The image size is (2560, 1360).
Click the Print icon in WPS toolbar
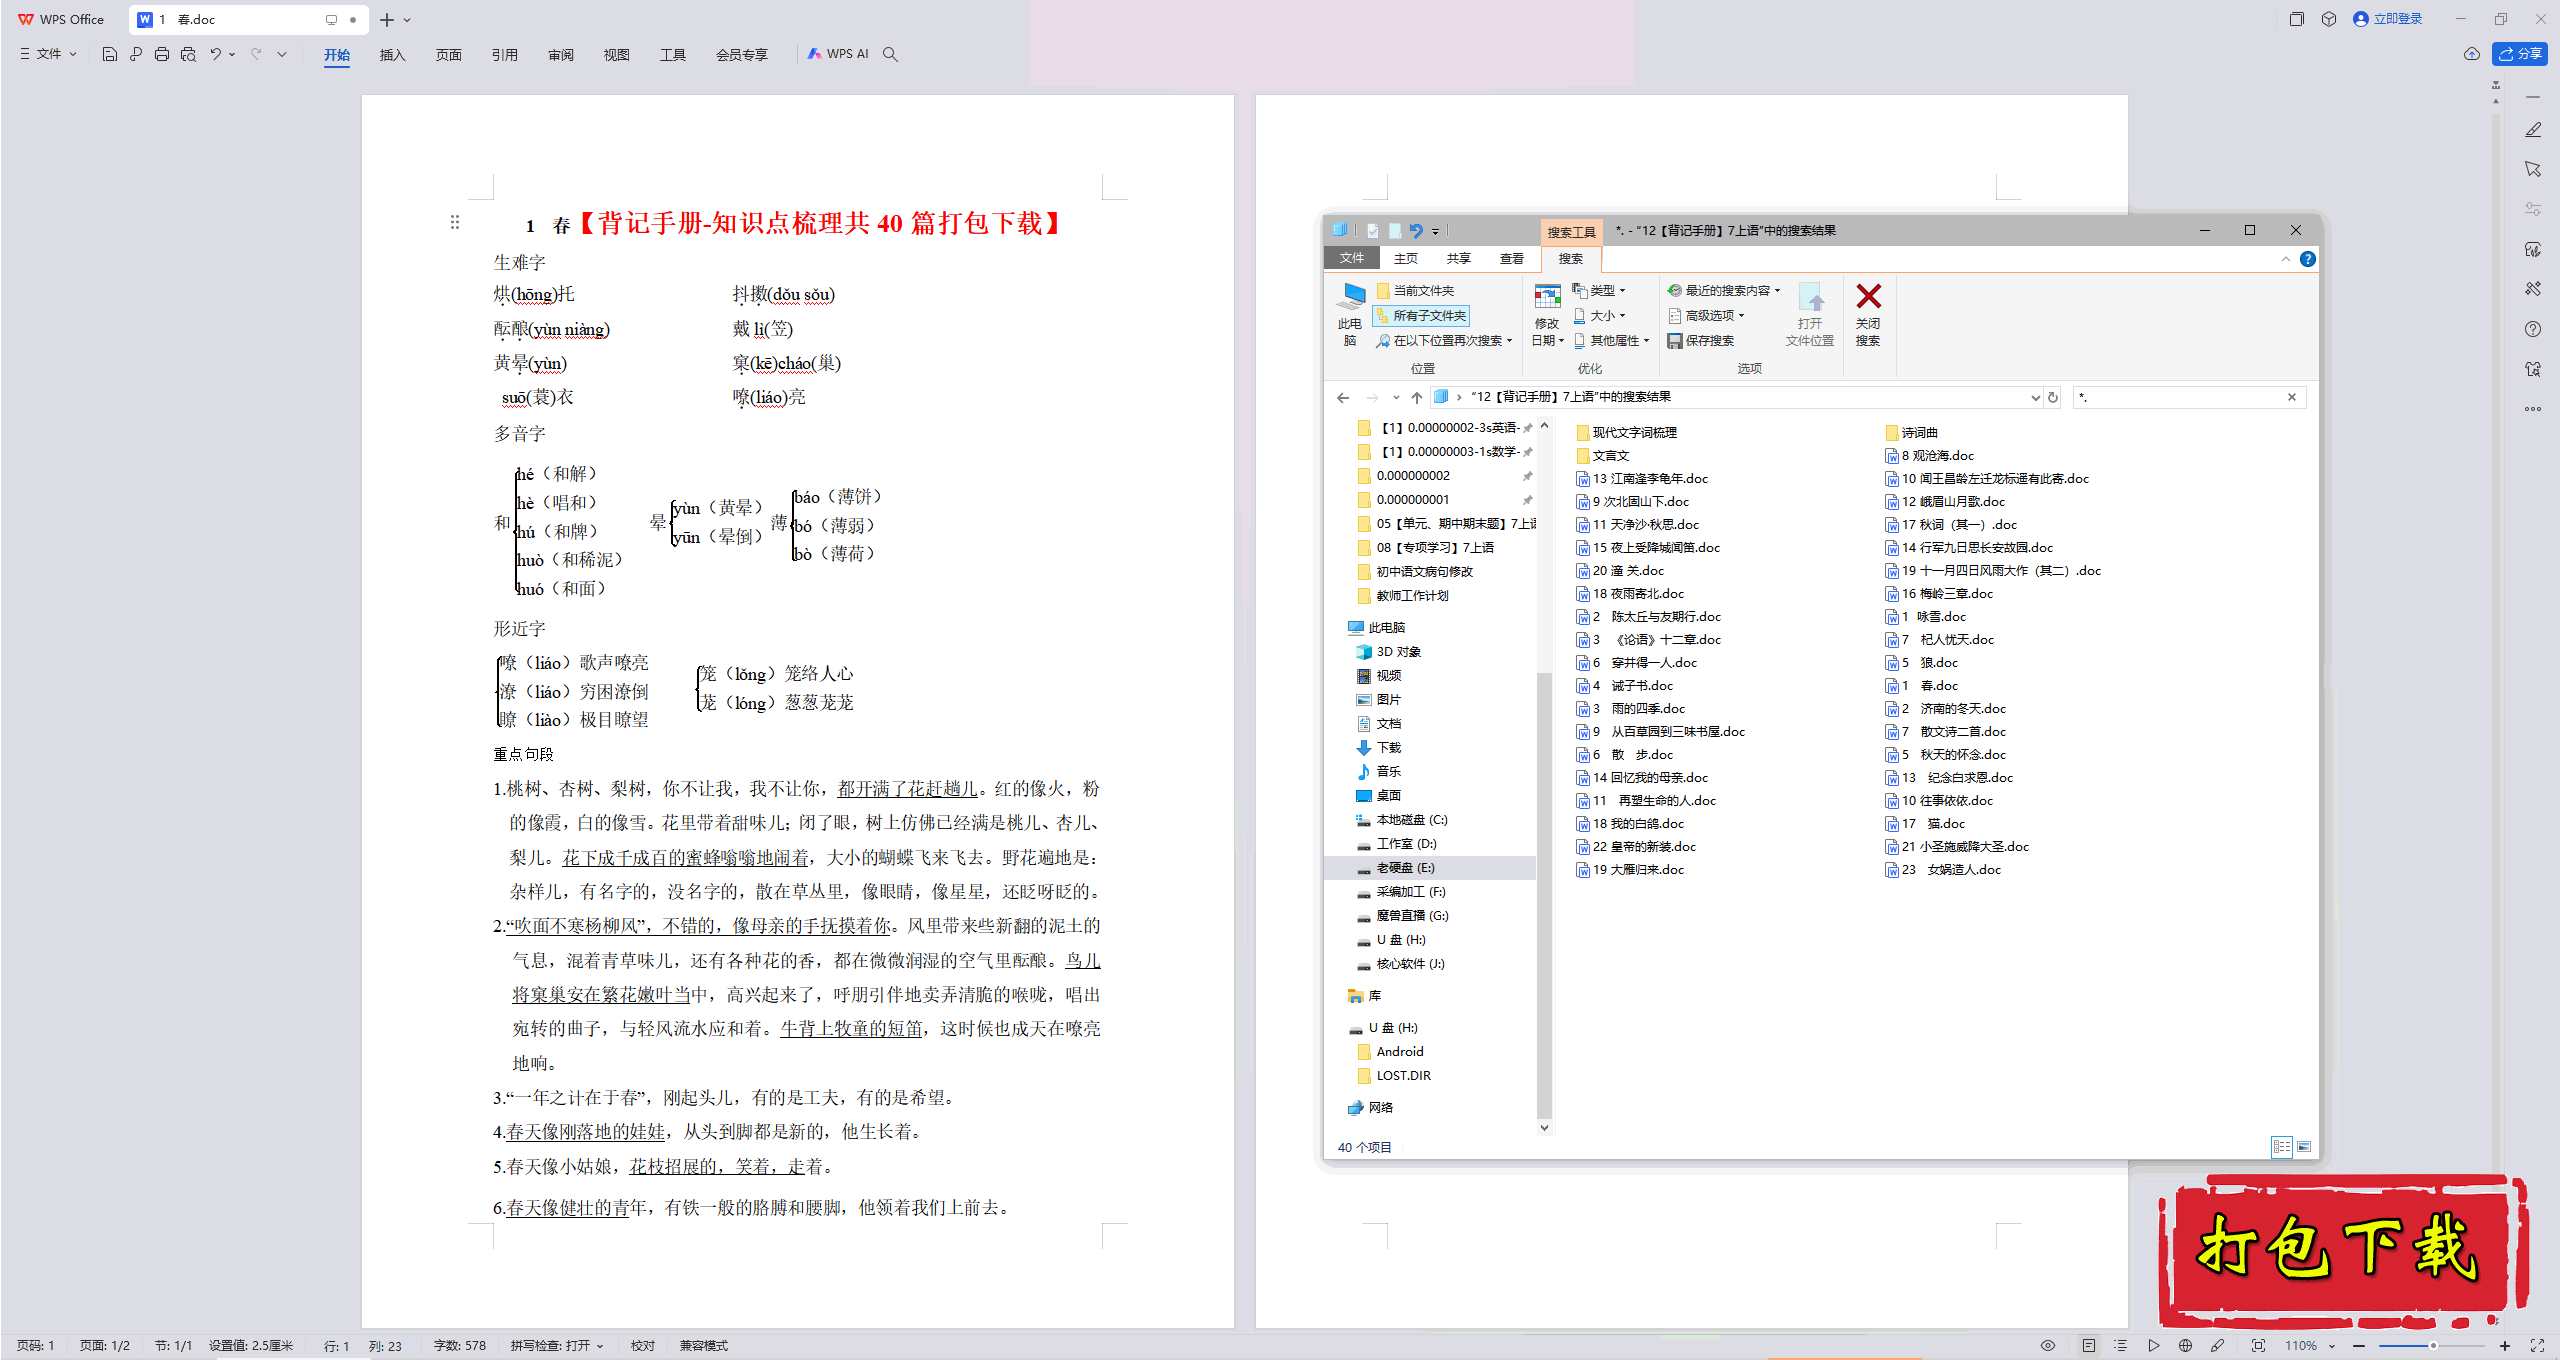pyautogui.click(x=162, y=54)
